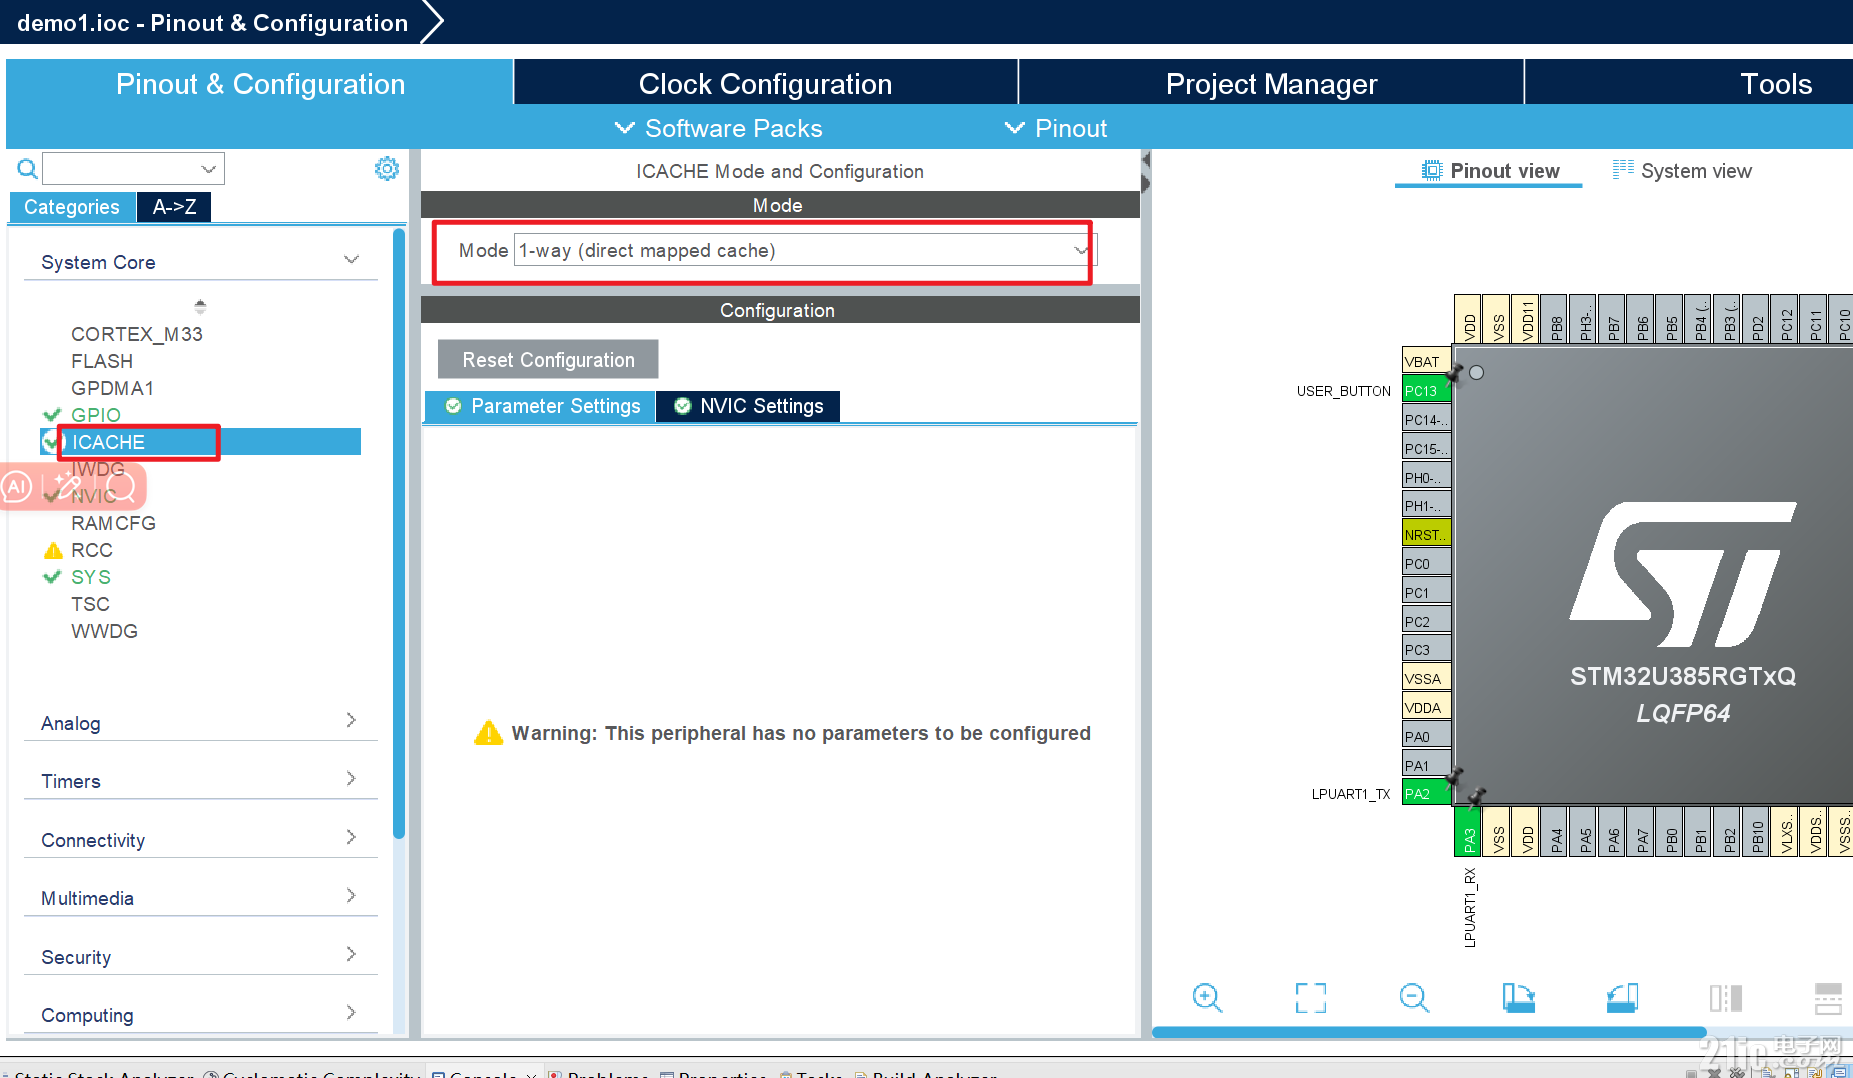Click the VDDA pin on the chip
Image resolution: width=1853 pixels, height=1078 pixels.
click(x=1427, y=707)
